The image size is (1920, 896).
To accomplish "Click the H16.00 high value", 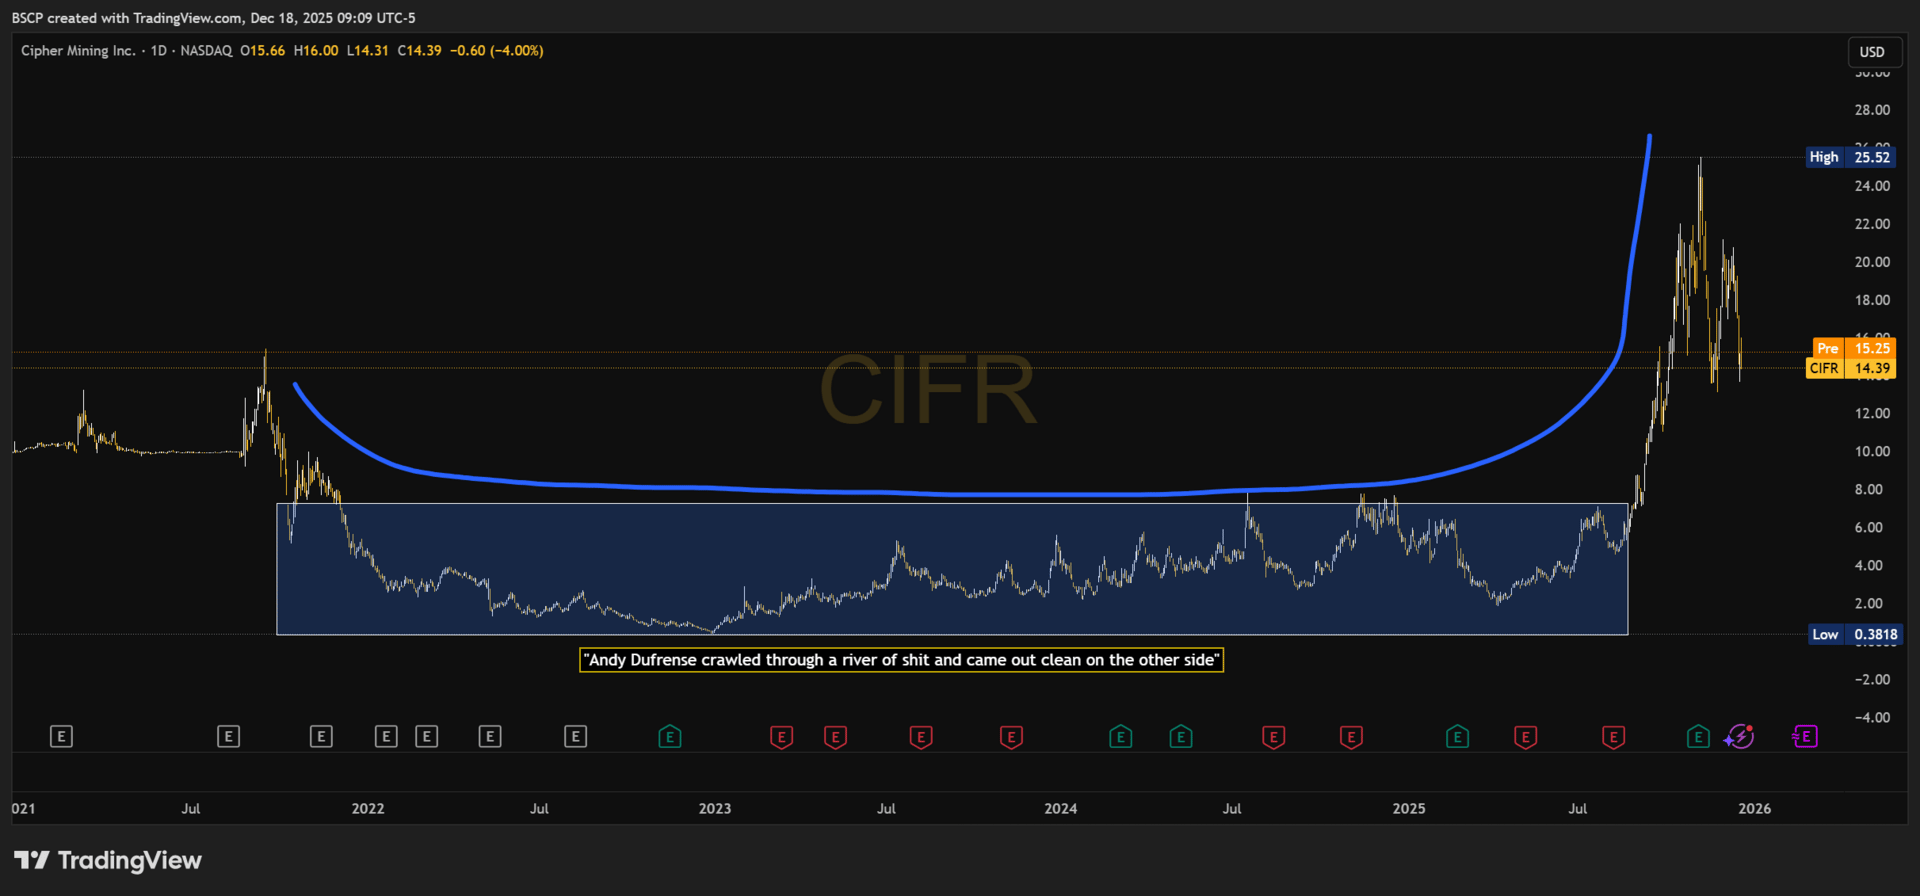I will point(316,51).
